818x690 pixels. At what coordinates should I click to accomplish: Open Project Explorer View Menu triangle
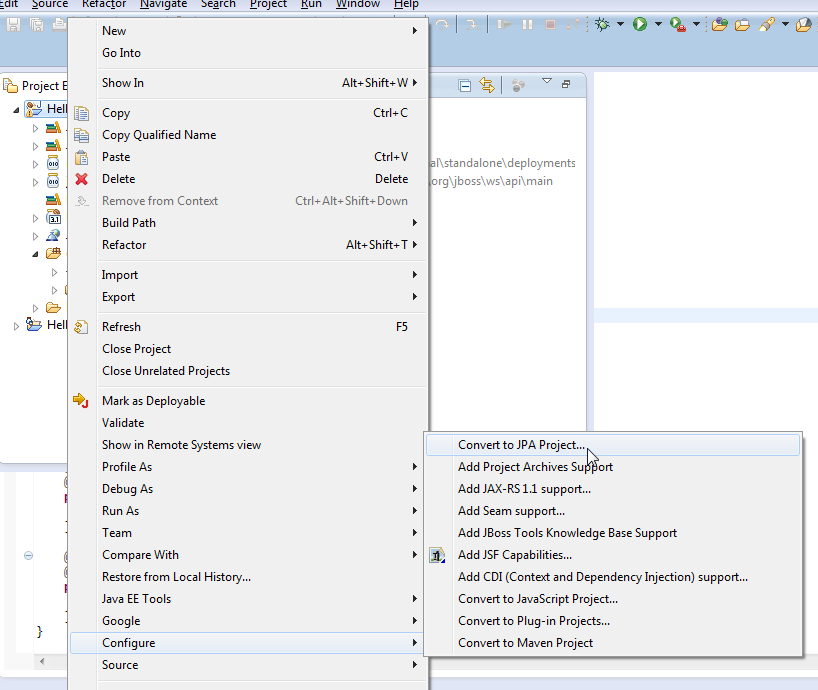point(547,82)
